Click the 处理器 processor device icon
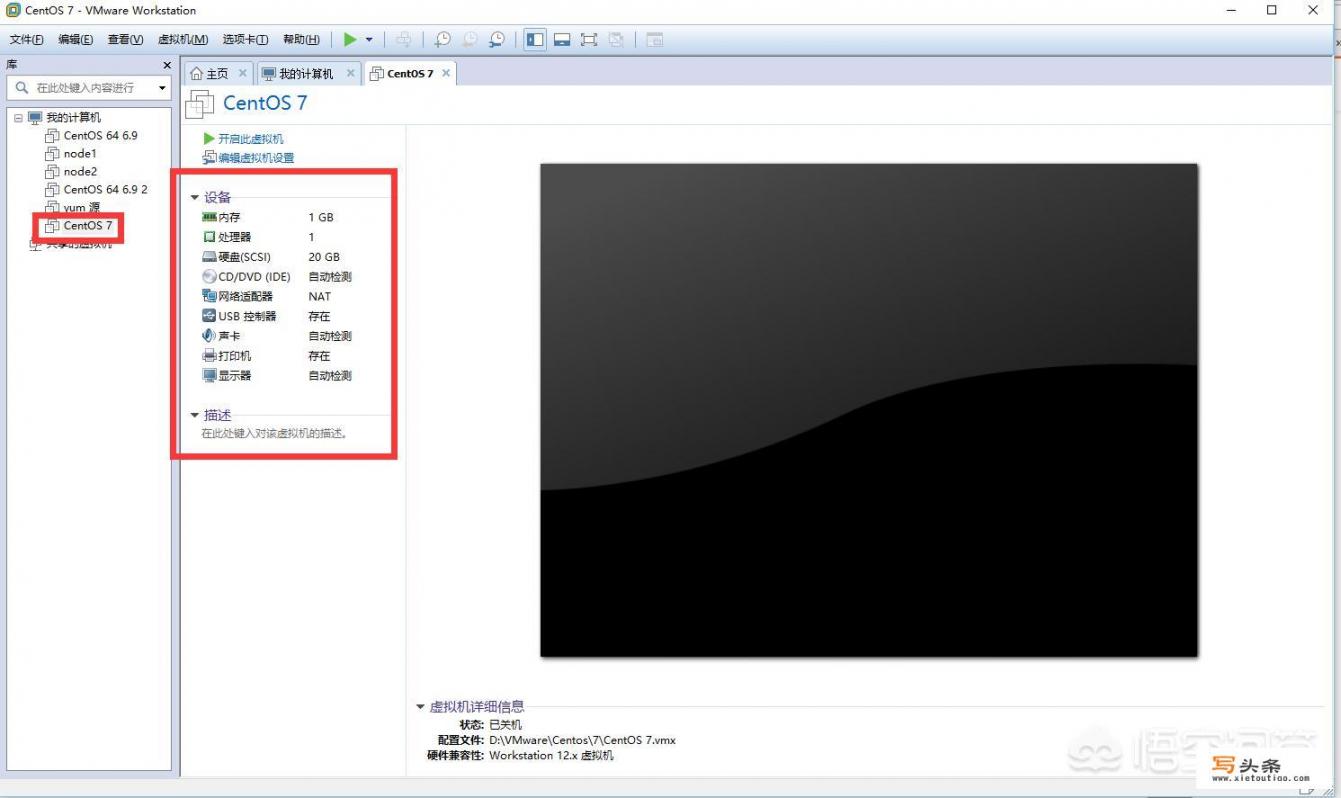This screenshot has width=1341, height=798. pos(209,237)
